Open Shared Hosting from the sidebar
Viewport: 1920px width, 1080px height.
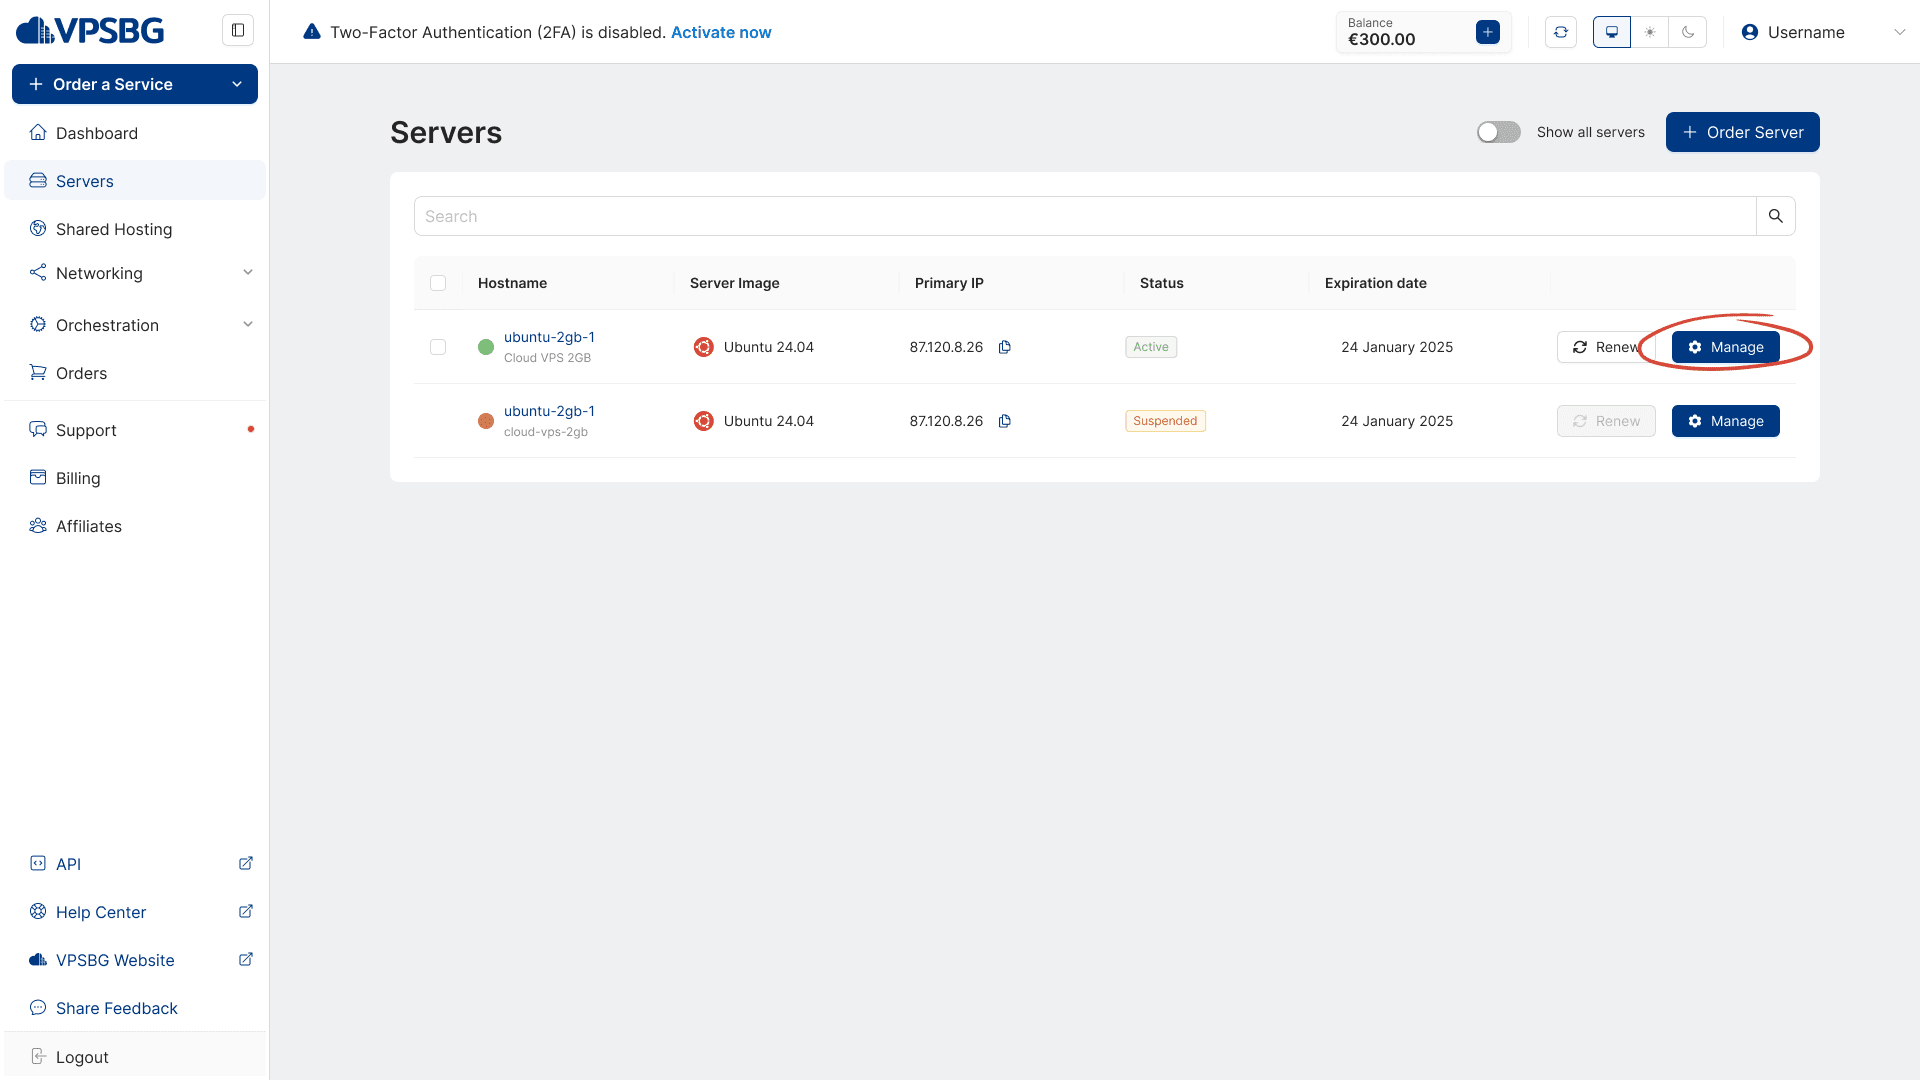[113, 229]
